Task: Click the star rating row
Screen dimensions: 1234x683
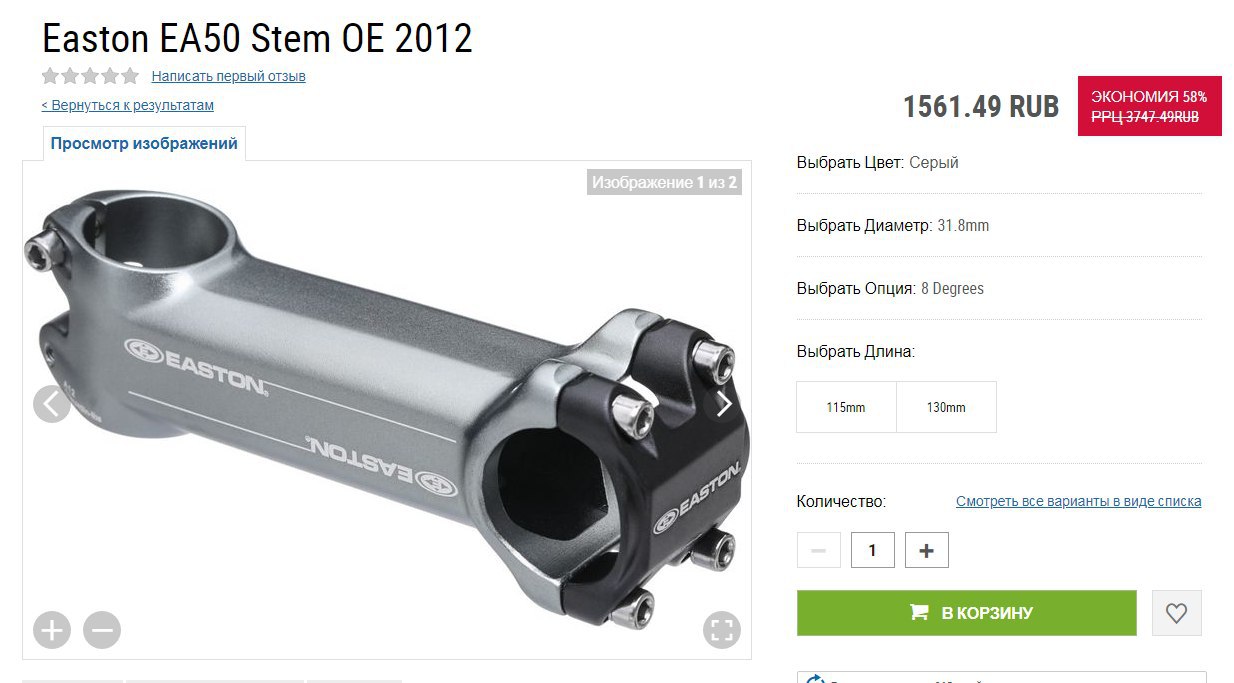Action: [90, 76]
